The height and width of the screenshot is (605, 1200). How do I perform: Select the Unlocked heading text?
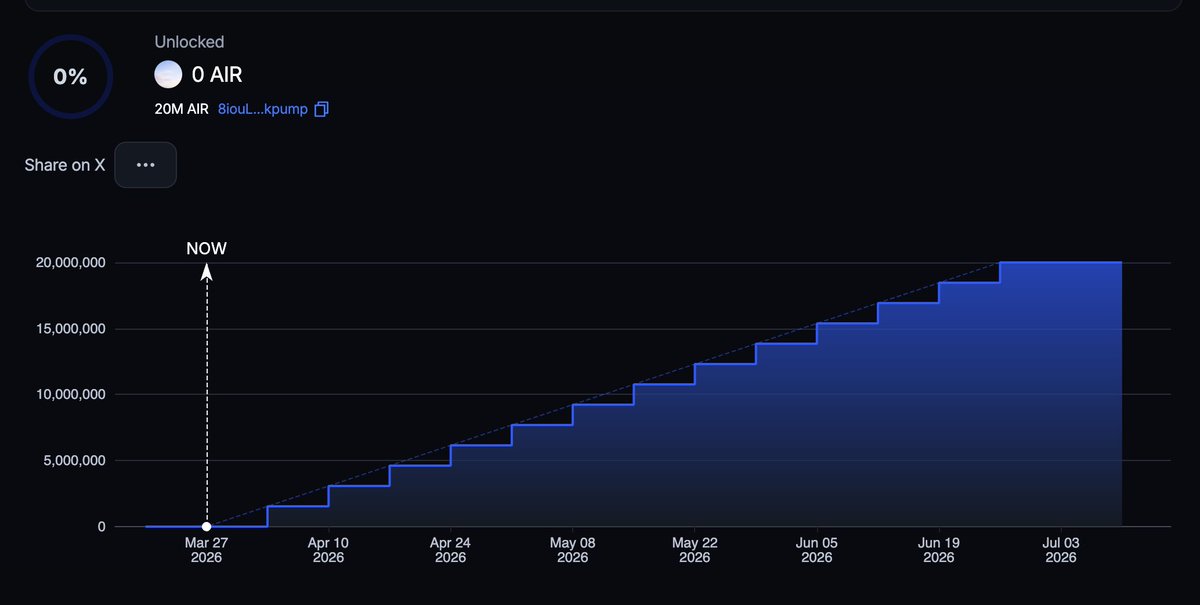click(x=189, y=42)
